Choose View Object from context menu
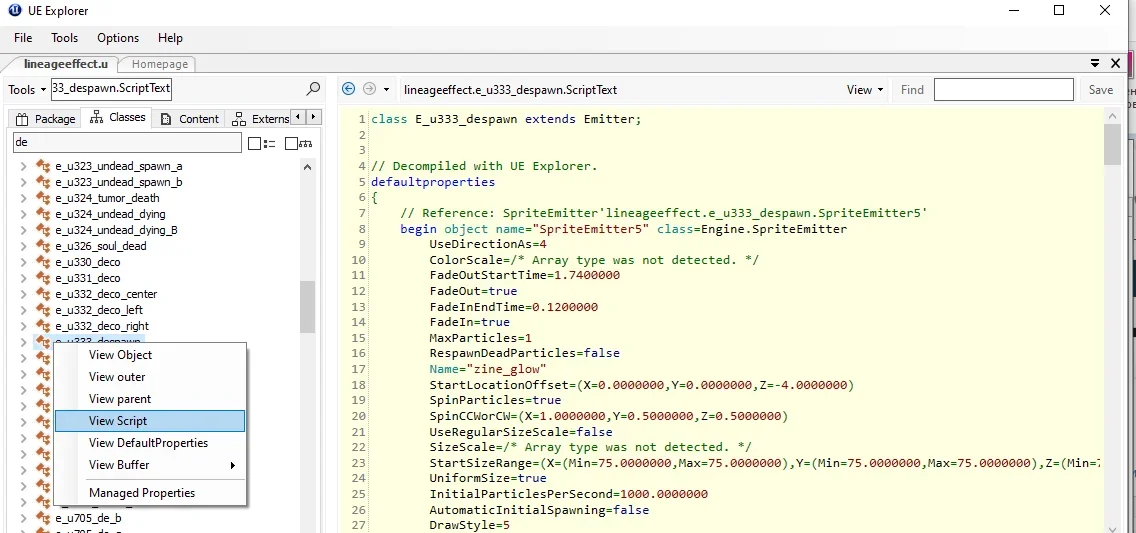This screenshot has width=1136, height=533. click(x=150, y=355)
